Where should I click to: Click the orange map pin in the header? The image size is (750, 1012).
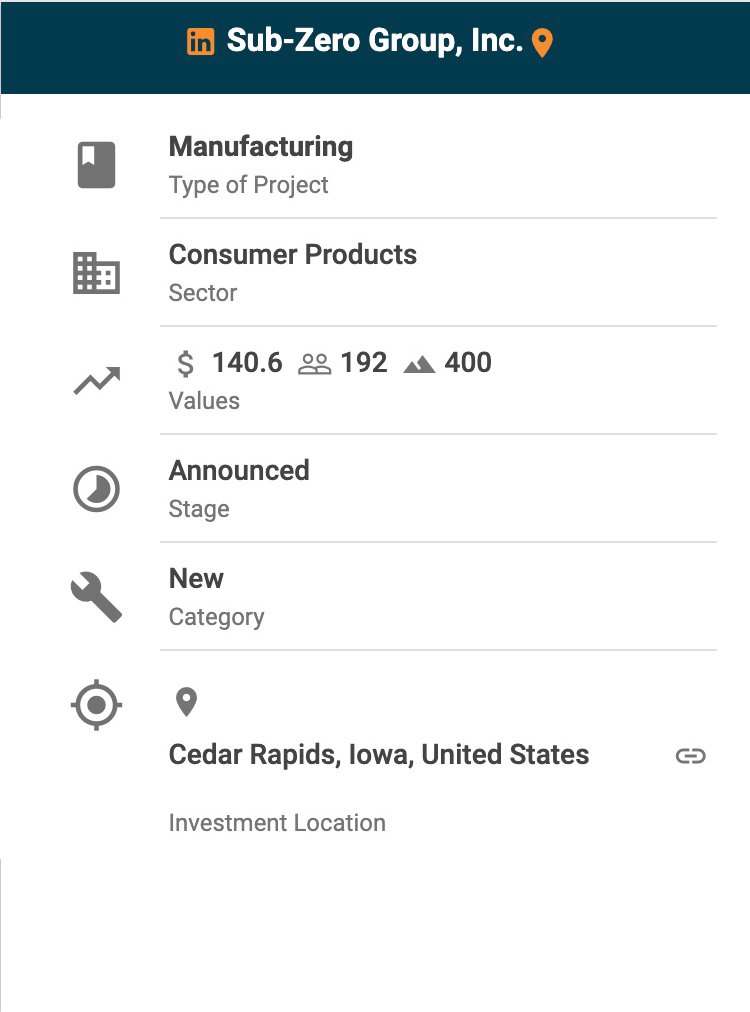[x=542, y=43]
